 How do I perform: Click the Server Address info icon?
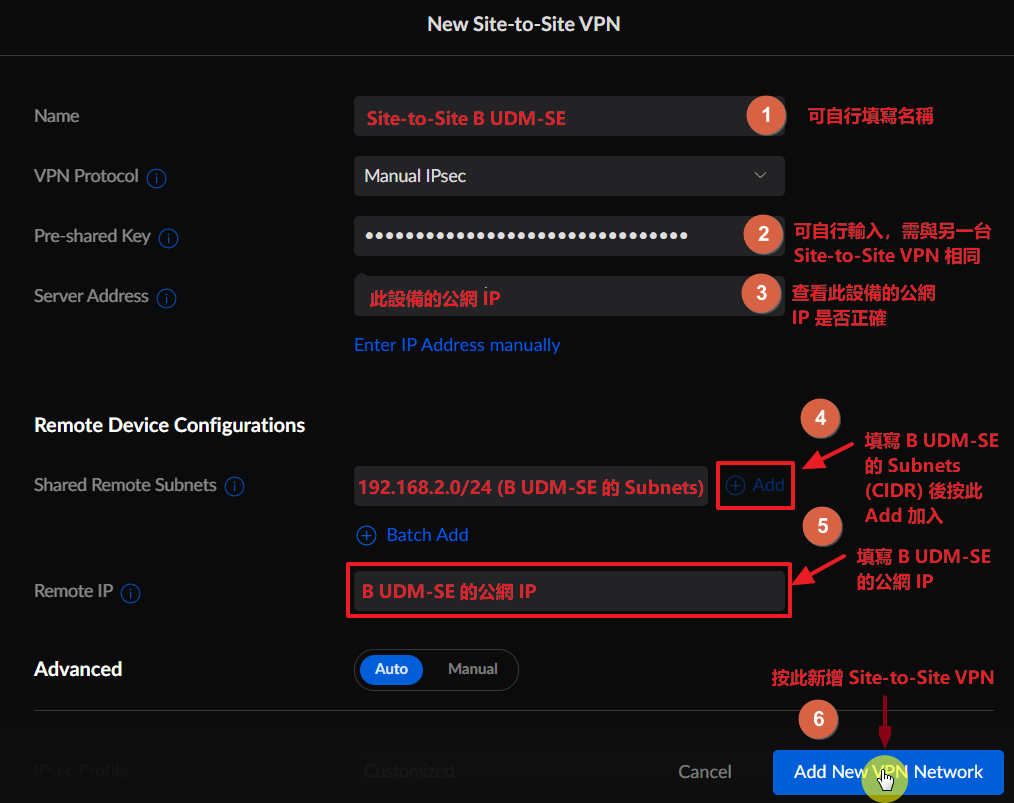pos(167,298)
